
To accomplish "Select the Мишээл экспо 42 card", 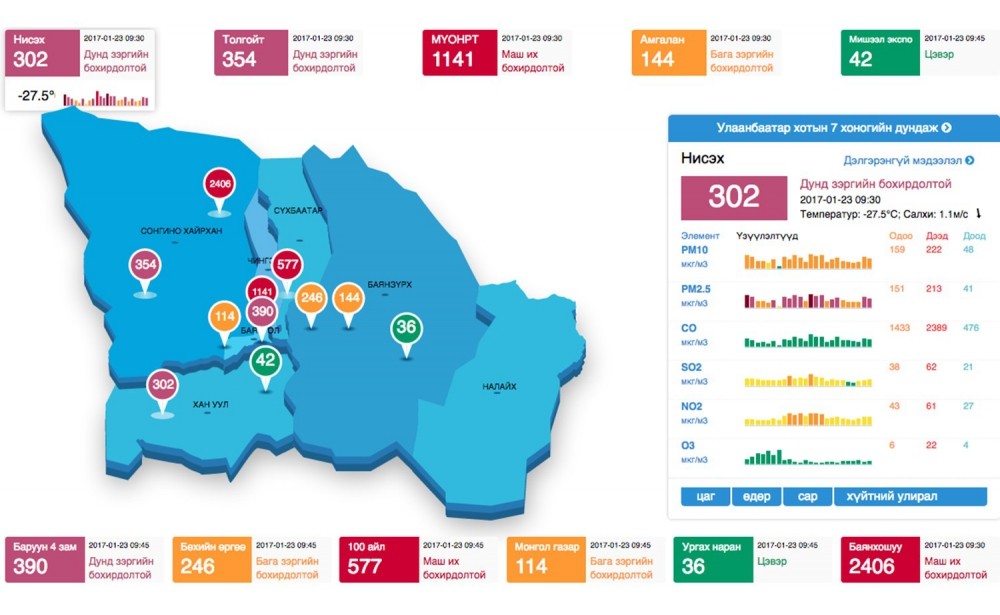I will point(918,53).
